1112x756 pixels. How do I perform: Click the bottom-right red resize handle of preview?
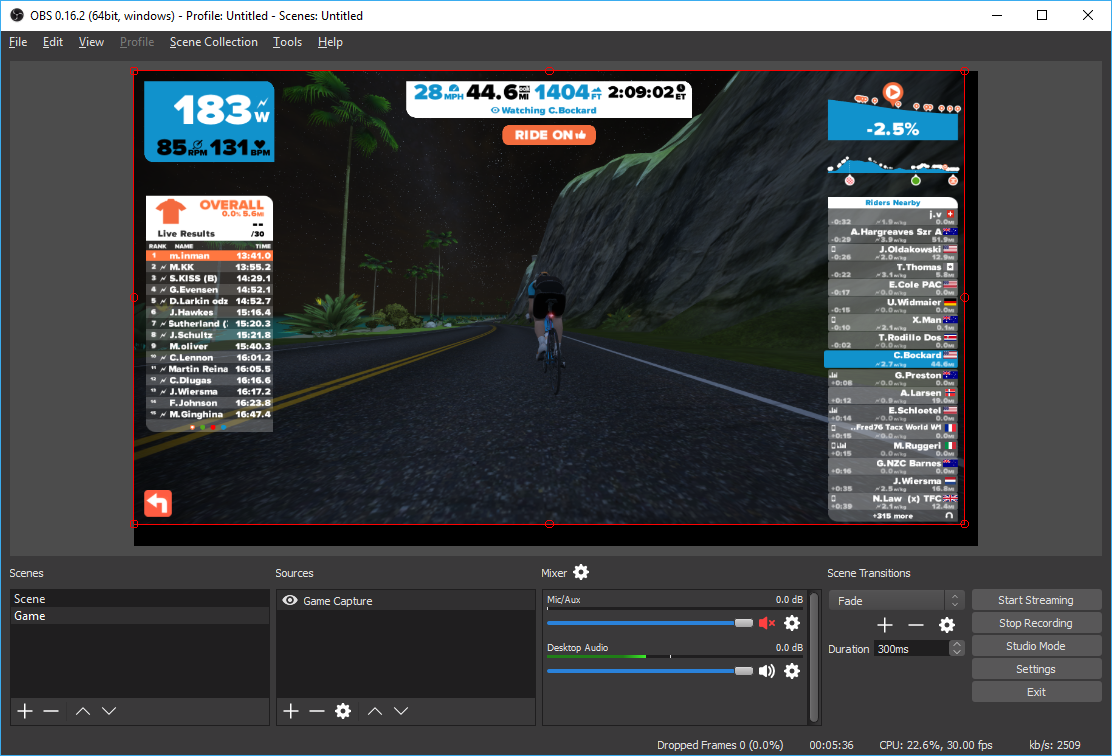(964, 524)
